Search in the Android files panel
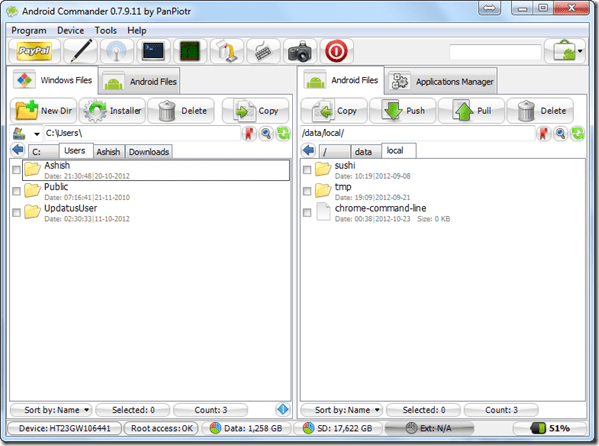This screenshot has height=446, width=599. [560, 133]
